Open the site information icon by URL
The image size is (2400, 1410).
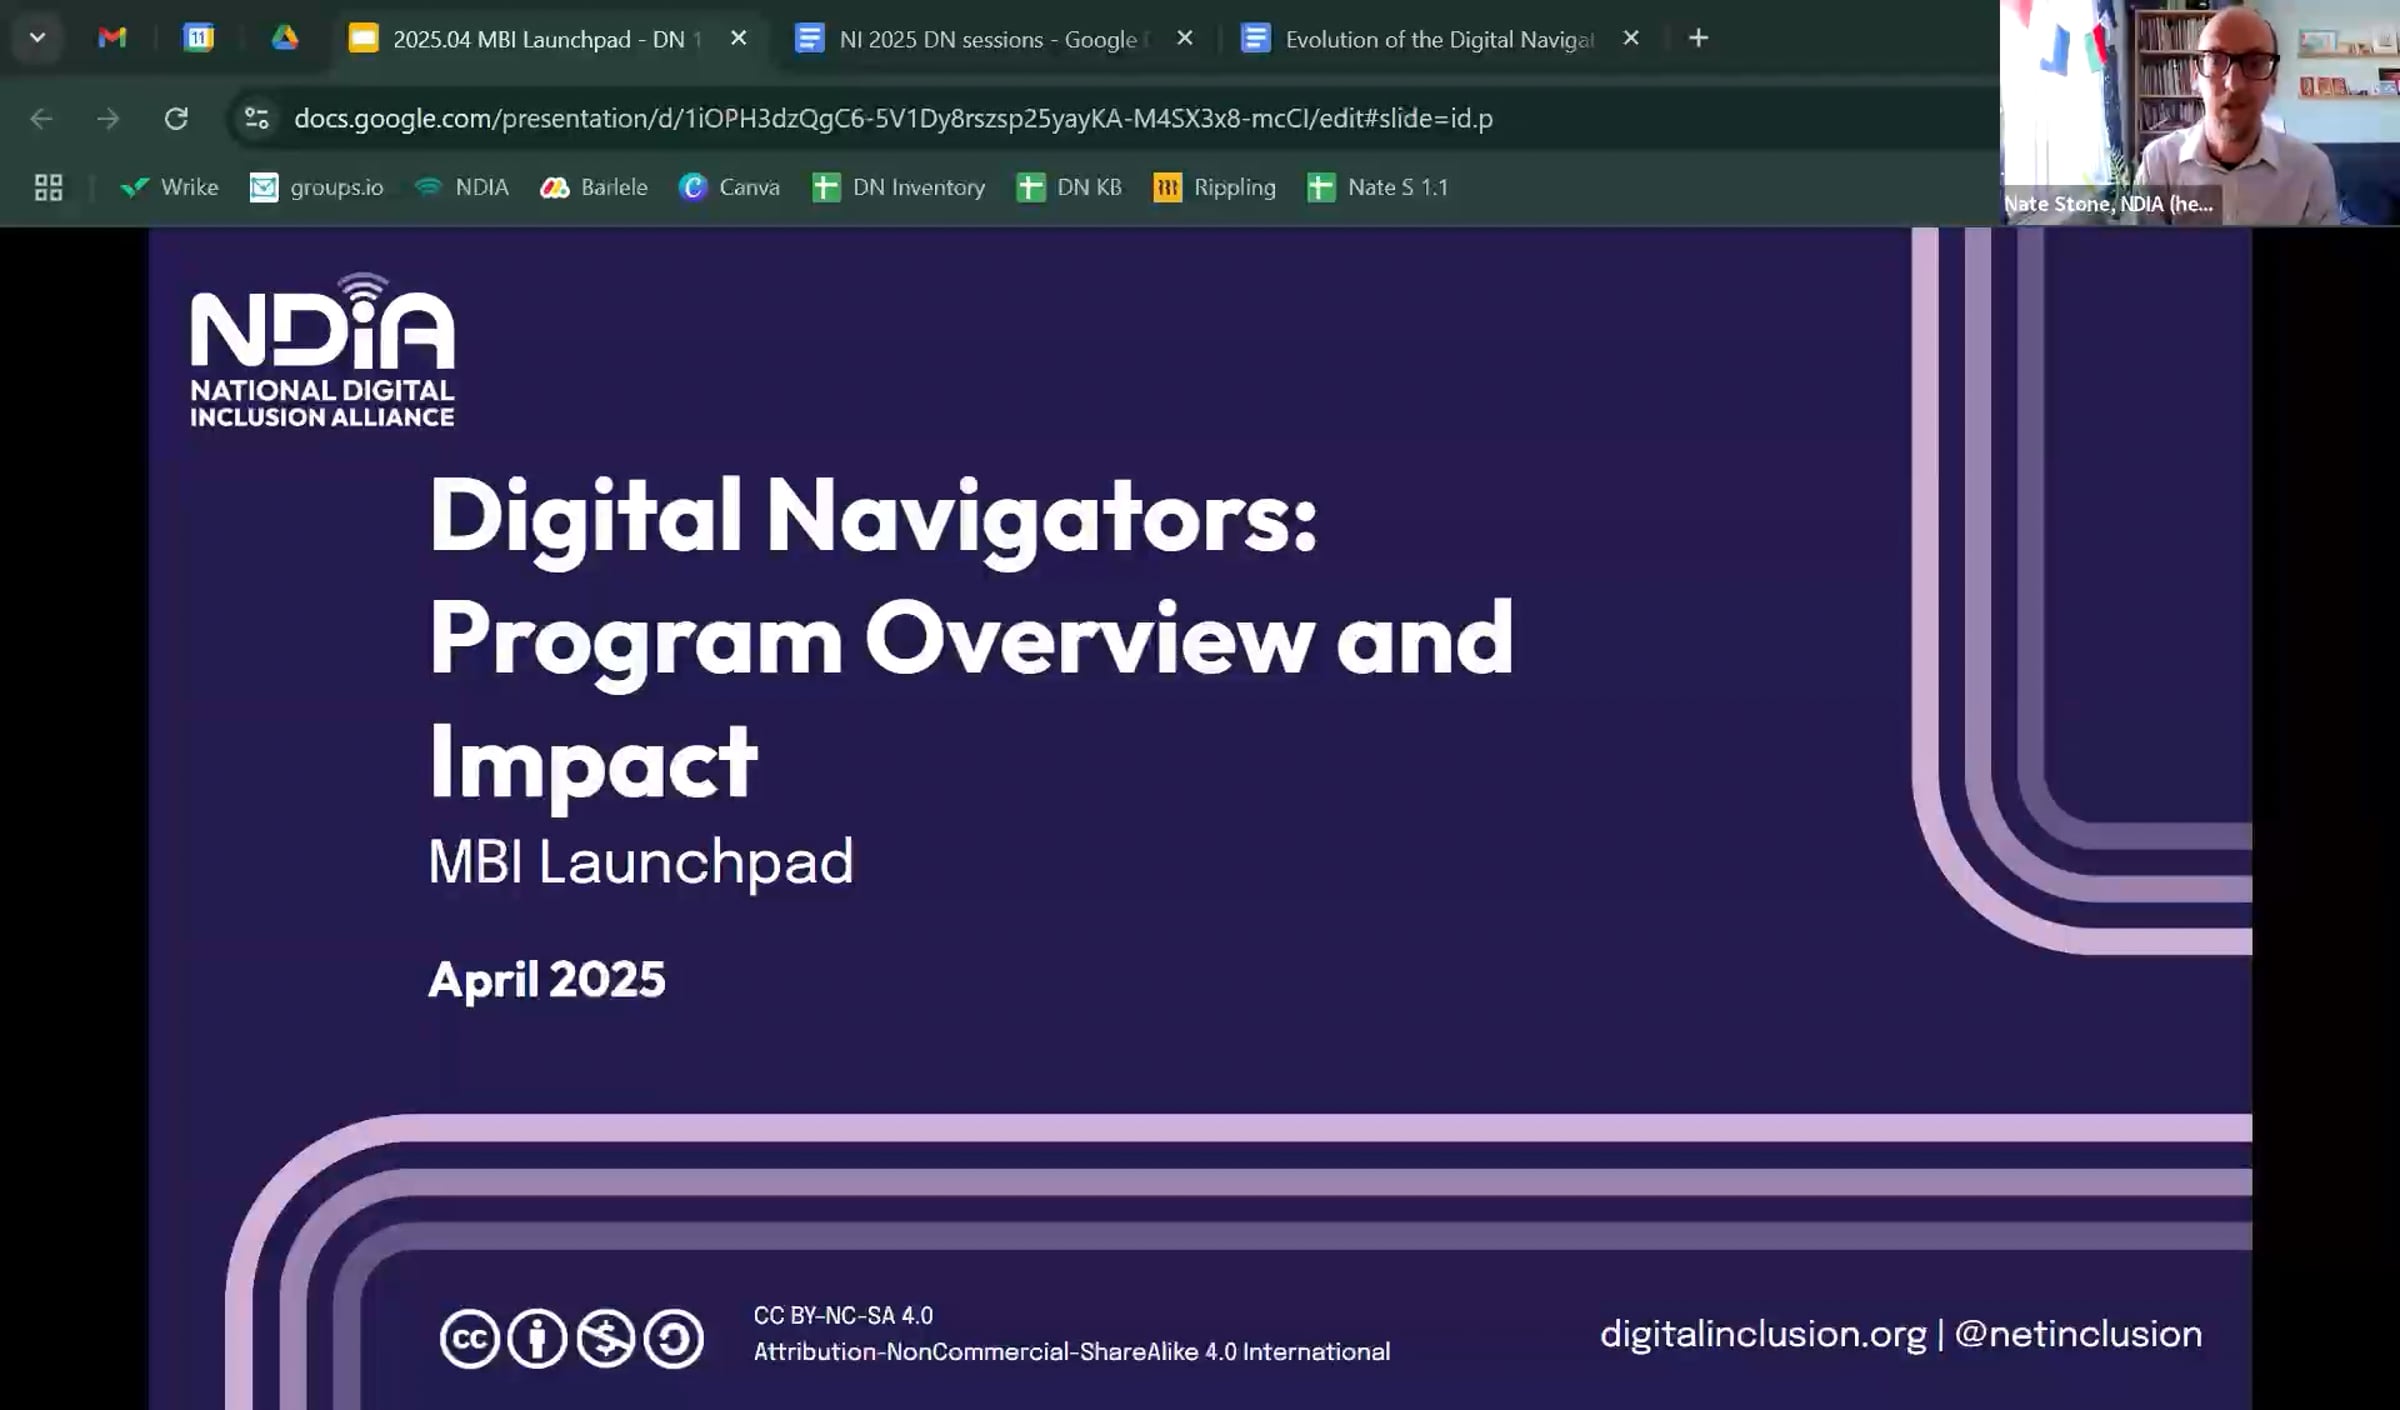click(257, 119)
